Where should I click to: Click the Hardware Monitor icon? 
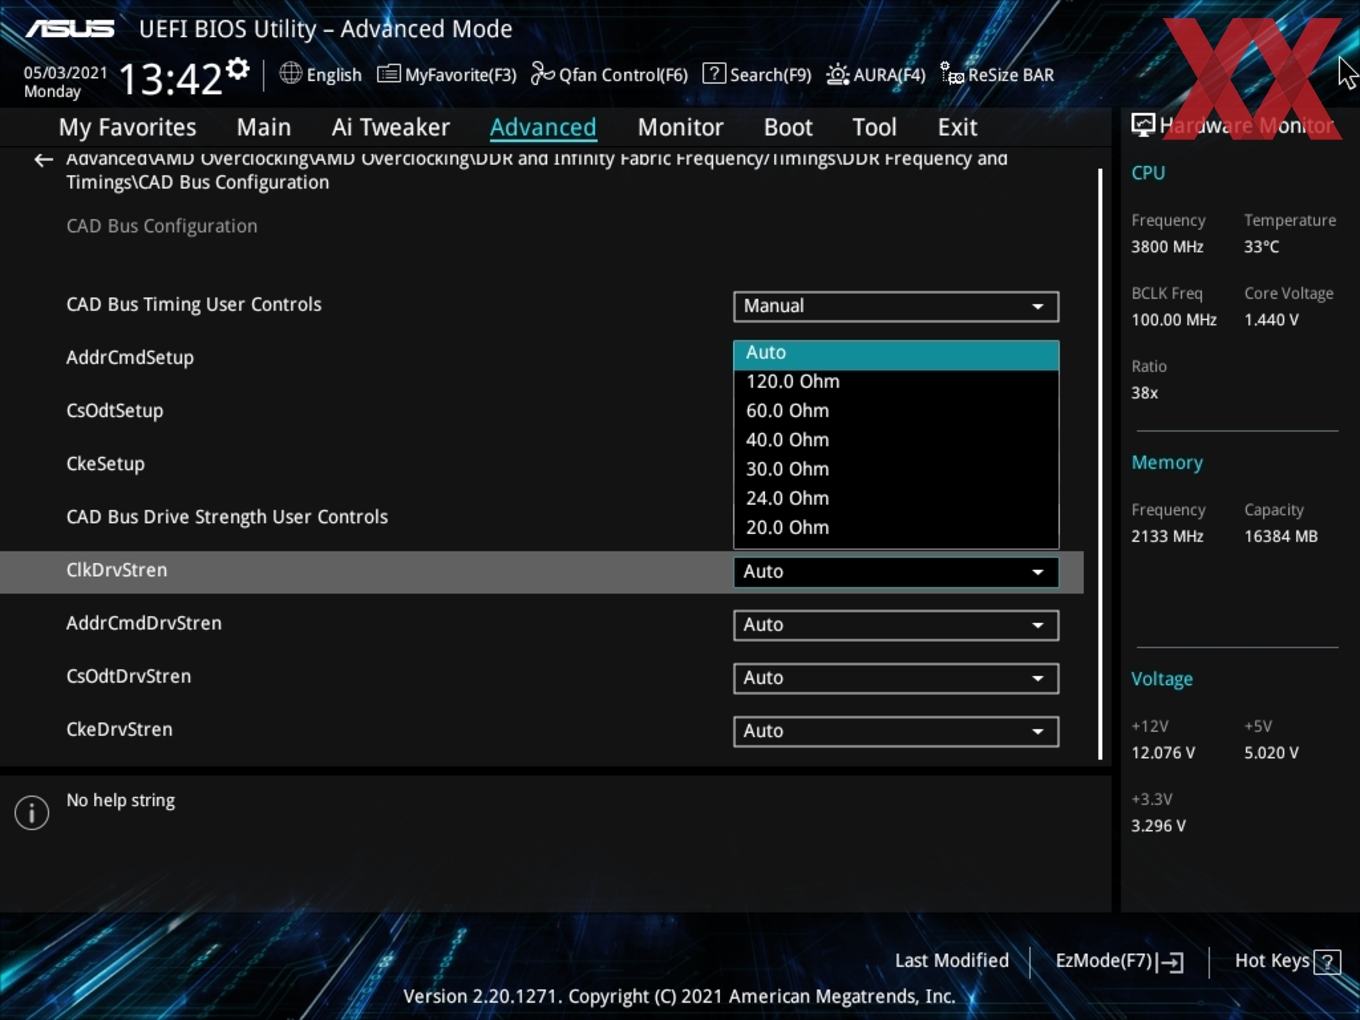[x=1143, y=125]
